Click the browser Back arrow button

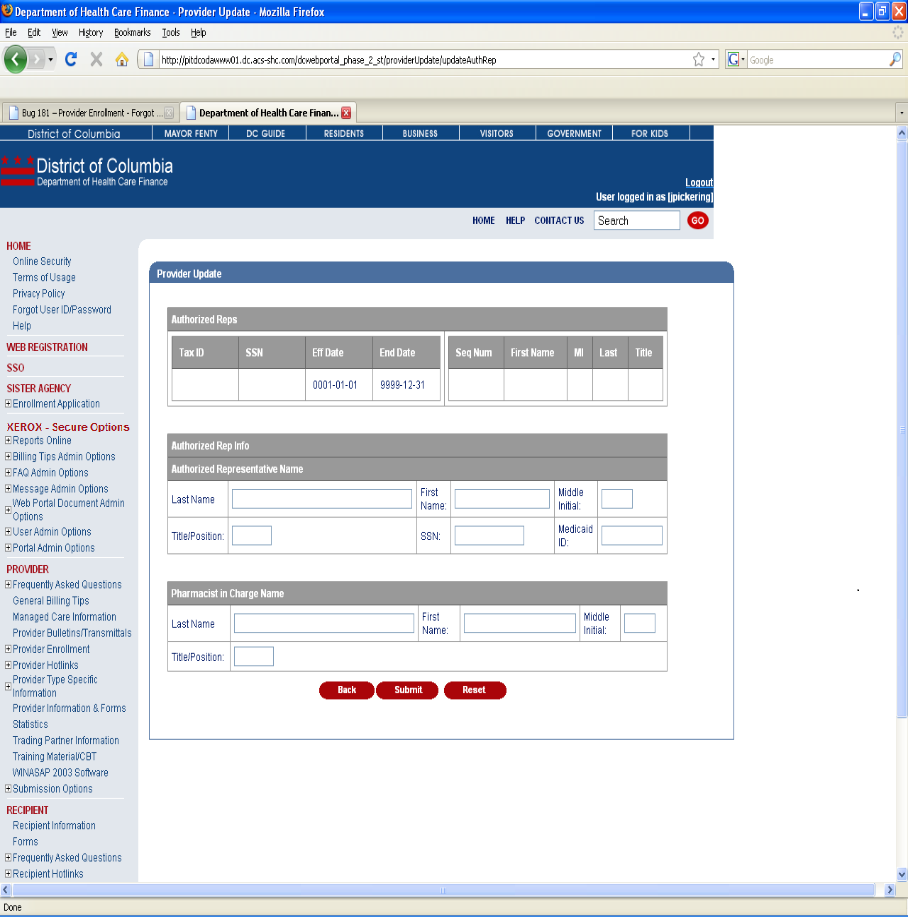[x=17, y=59]
